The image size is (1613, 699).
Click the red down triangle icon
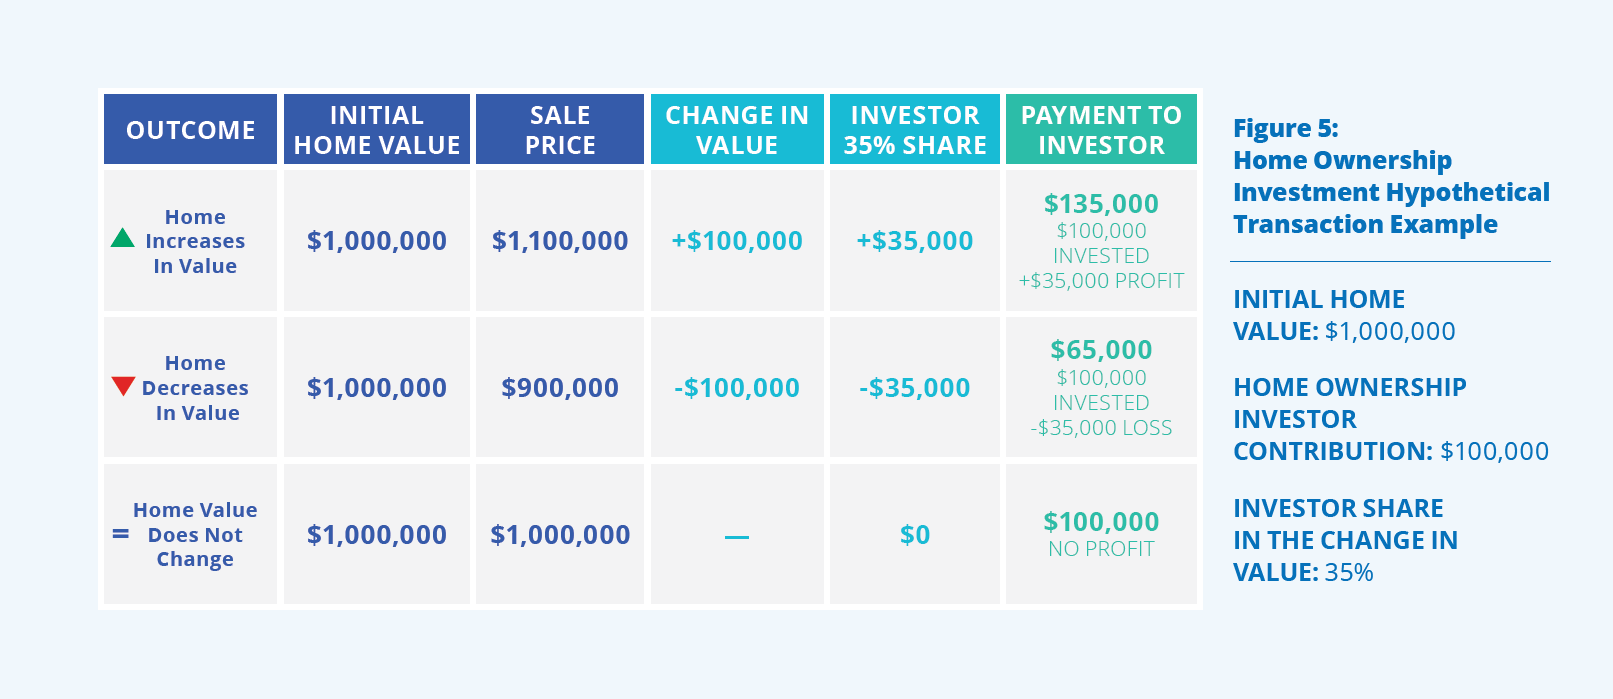pyautogui.click(x=123, y=386)
